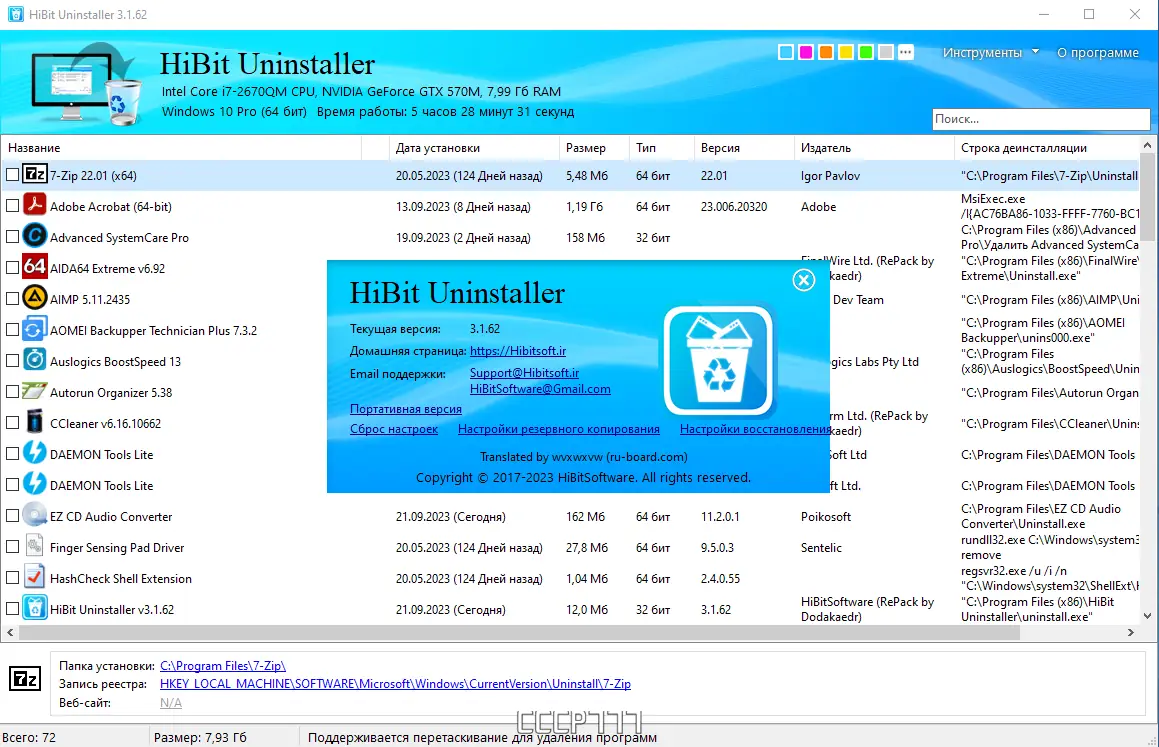Image resolution: width=1159 pixels, height=747 pixels.
Task: Click the Sentelic publisher cell
Action: tap(821, 548)
